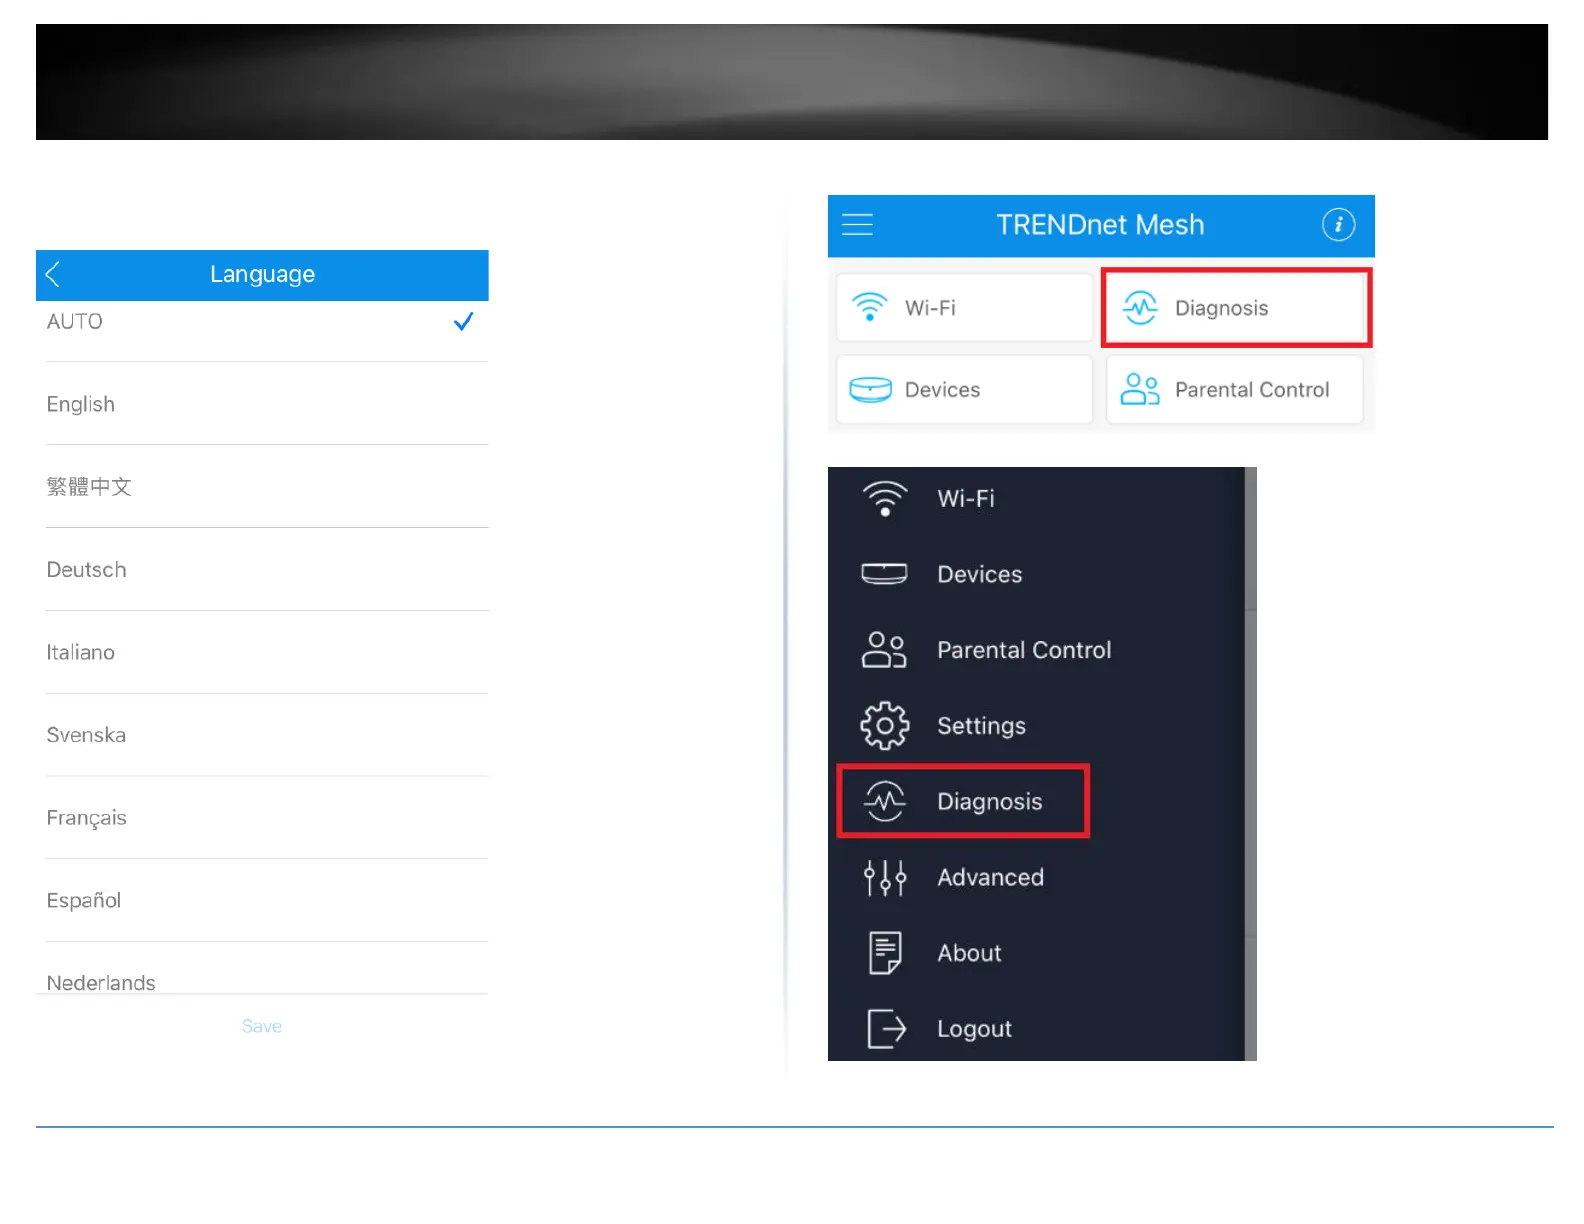Image resolution: width=1584 pixels, height=1224 pixels.
Task: Click the TRENDnet Mesh title text
Action: pyautogui.click(x=1100, y=225)
